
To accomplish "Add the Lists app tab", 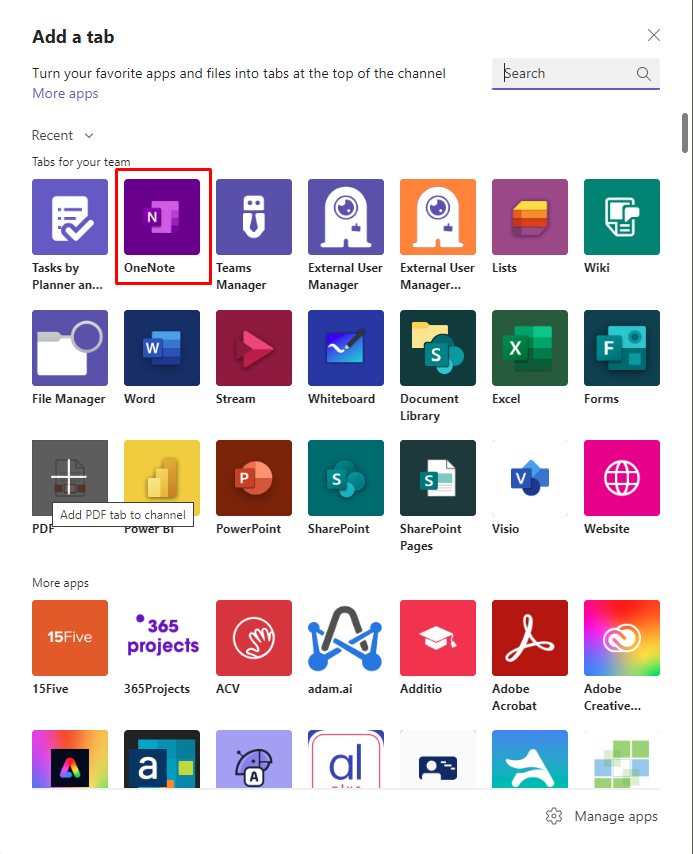I will pos(530,217).
